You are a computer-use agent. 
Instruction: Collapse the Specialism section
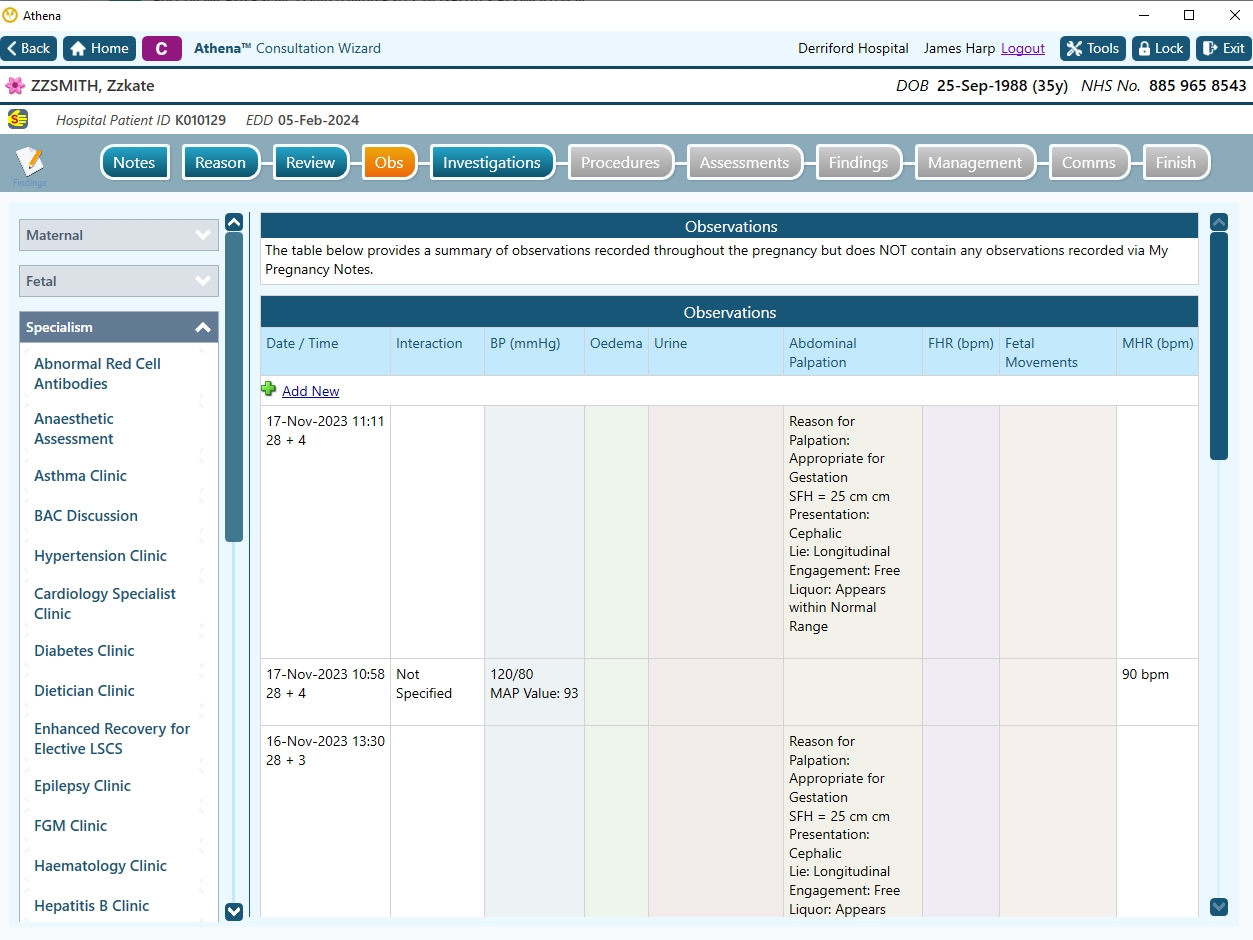pyautogui.click(x=119, y=327)
